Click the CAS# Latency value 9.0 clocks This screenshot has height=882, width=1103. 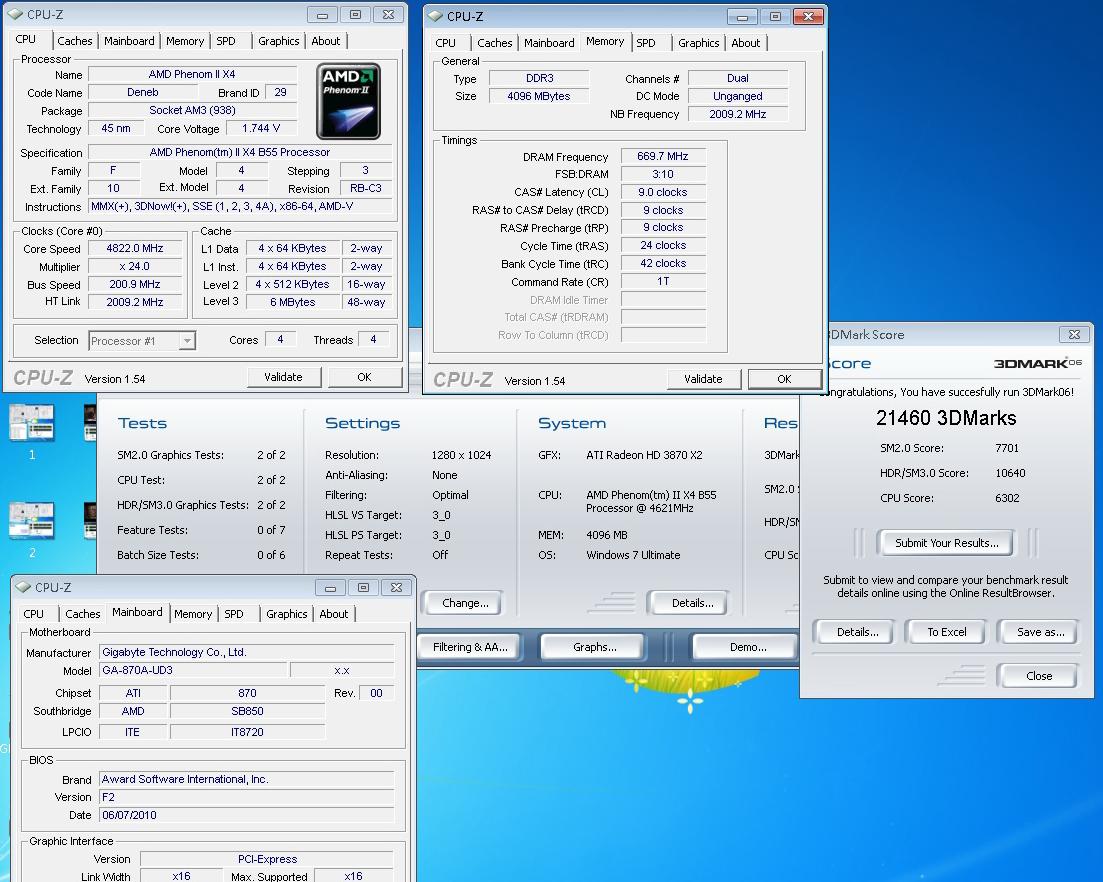click(663, 192)
